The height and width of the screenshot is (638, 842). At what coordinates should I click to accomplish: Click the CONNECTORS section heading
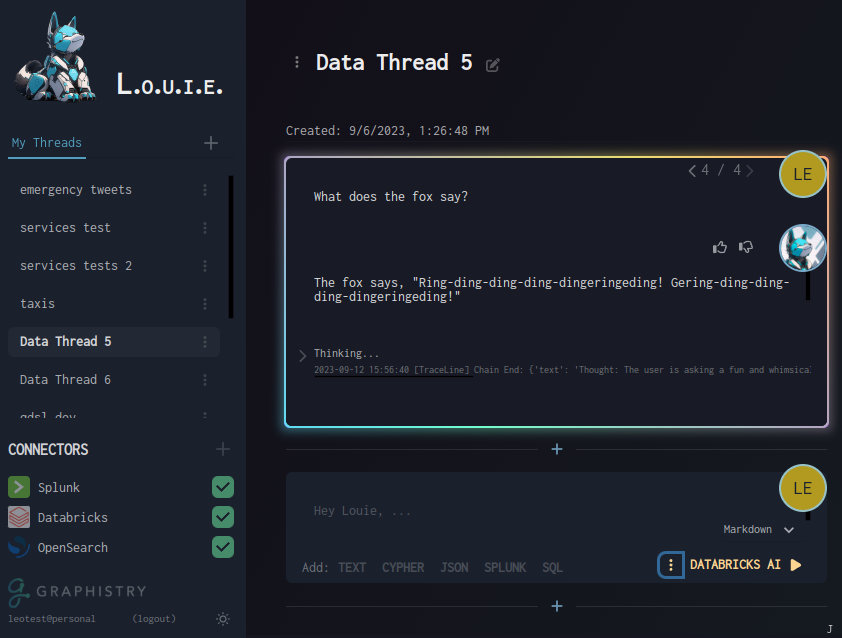pos(48,450)
